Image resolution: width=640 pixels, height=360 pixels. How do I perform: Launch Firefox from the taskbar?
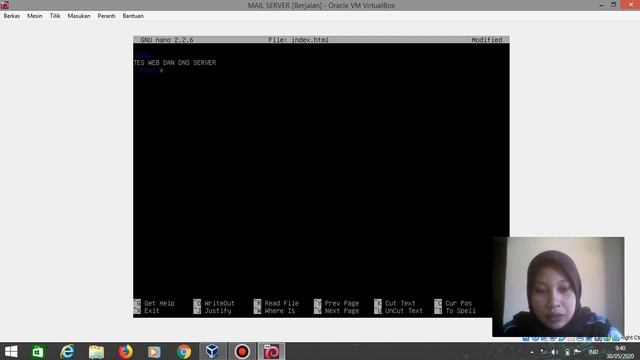coord(126,351)
